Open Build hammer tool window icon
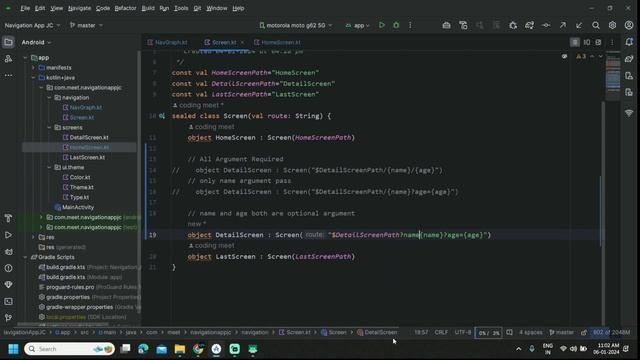 pos(8,218)
